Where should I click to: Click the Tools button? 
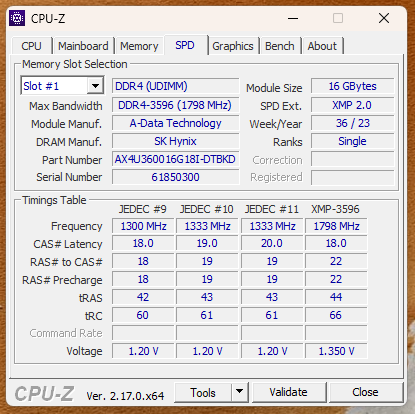[203, 392]
